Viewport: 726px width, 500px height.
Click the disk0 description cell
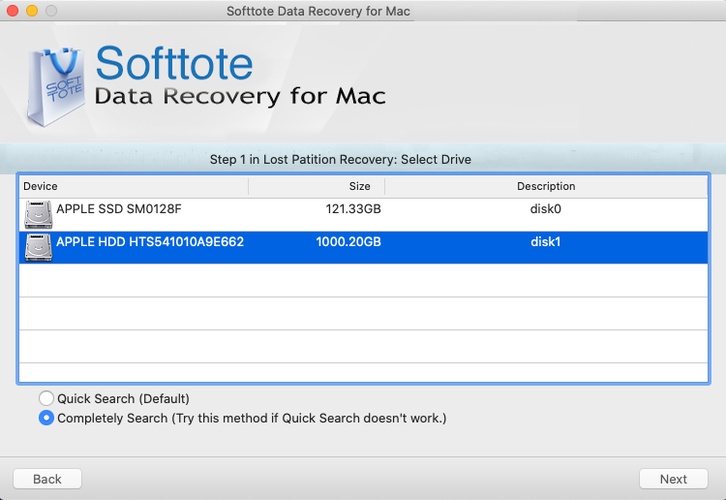click(x=545, y=209)
